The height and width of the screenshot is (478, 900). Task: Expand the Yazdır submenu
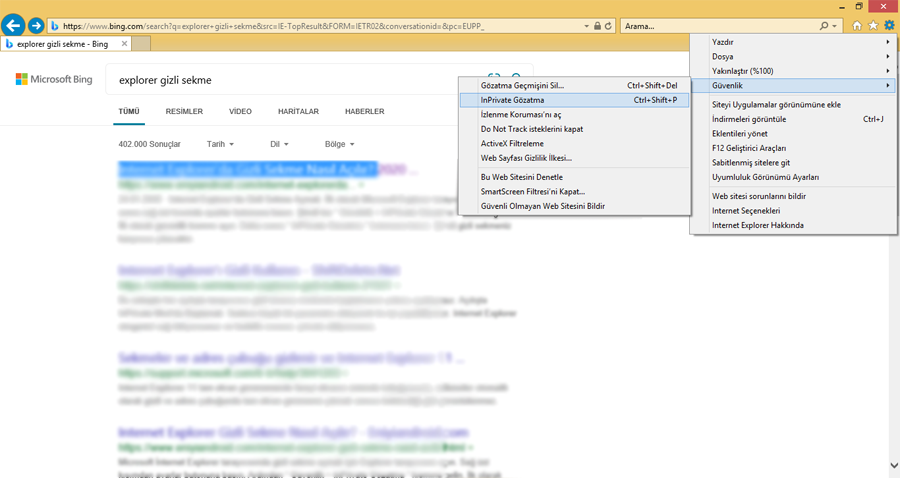(794, 42)
